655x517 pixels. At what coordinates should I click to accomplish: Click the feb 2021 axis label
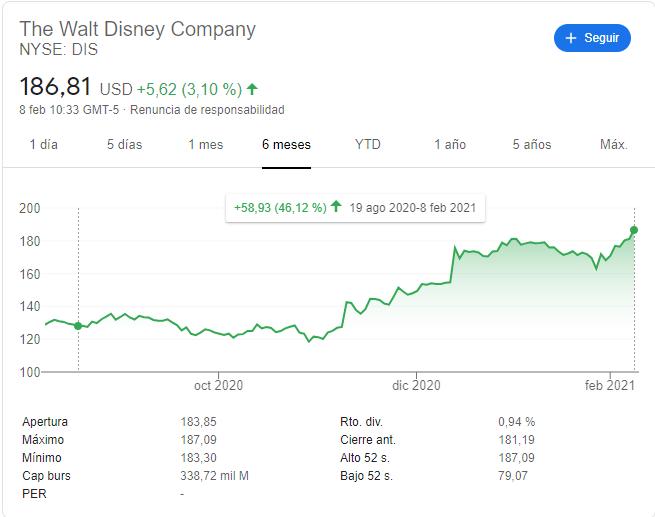(609, 385)
